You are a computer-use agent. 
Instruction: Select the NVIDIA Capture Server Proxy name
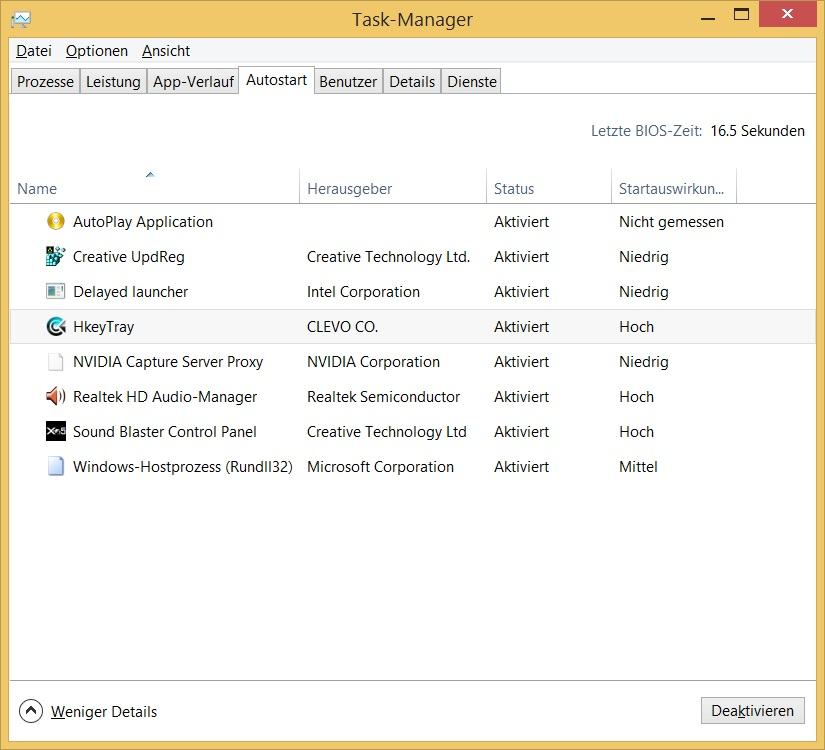coord(168,362)
